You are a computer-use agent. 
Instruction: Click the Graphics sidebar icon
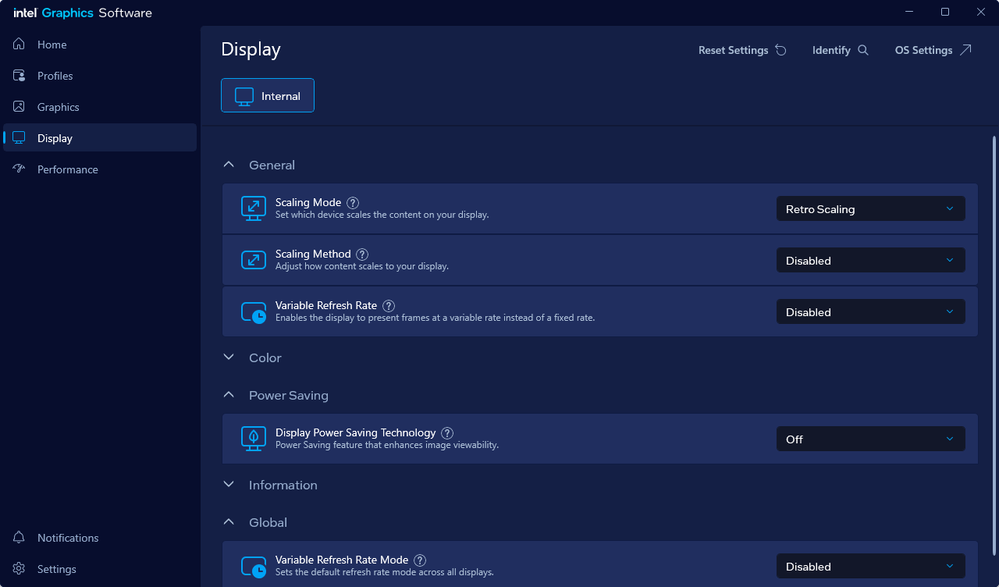click(19, 106)
